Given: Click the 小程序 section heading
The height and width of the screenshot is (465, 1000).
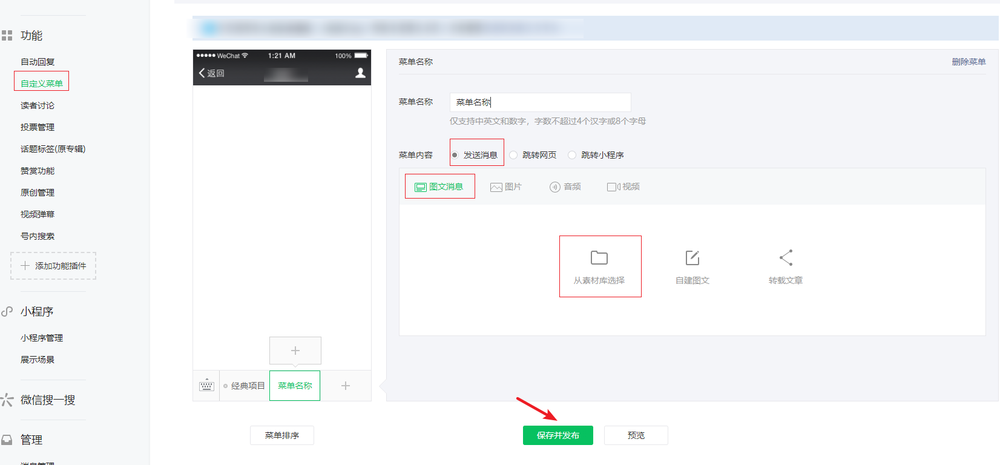Looking at the screenshot, I should [36, 312].
